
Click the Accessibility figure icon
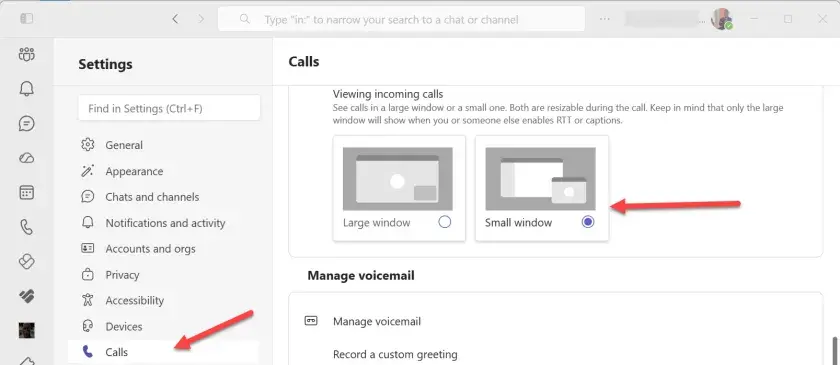[87, 300]
